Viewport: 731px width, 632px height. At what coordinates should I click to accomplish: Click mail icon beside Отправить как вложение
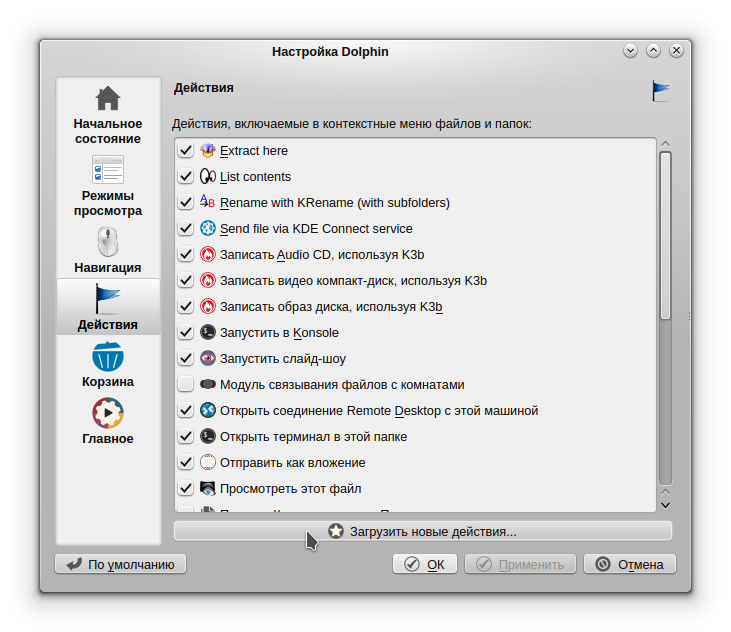coord(207,462)
